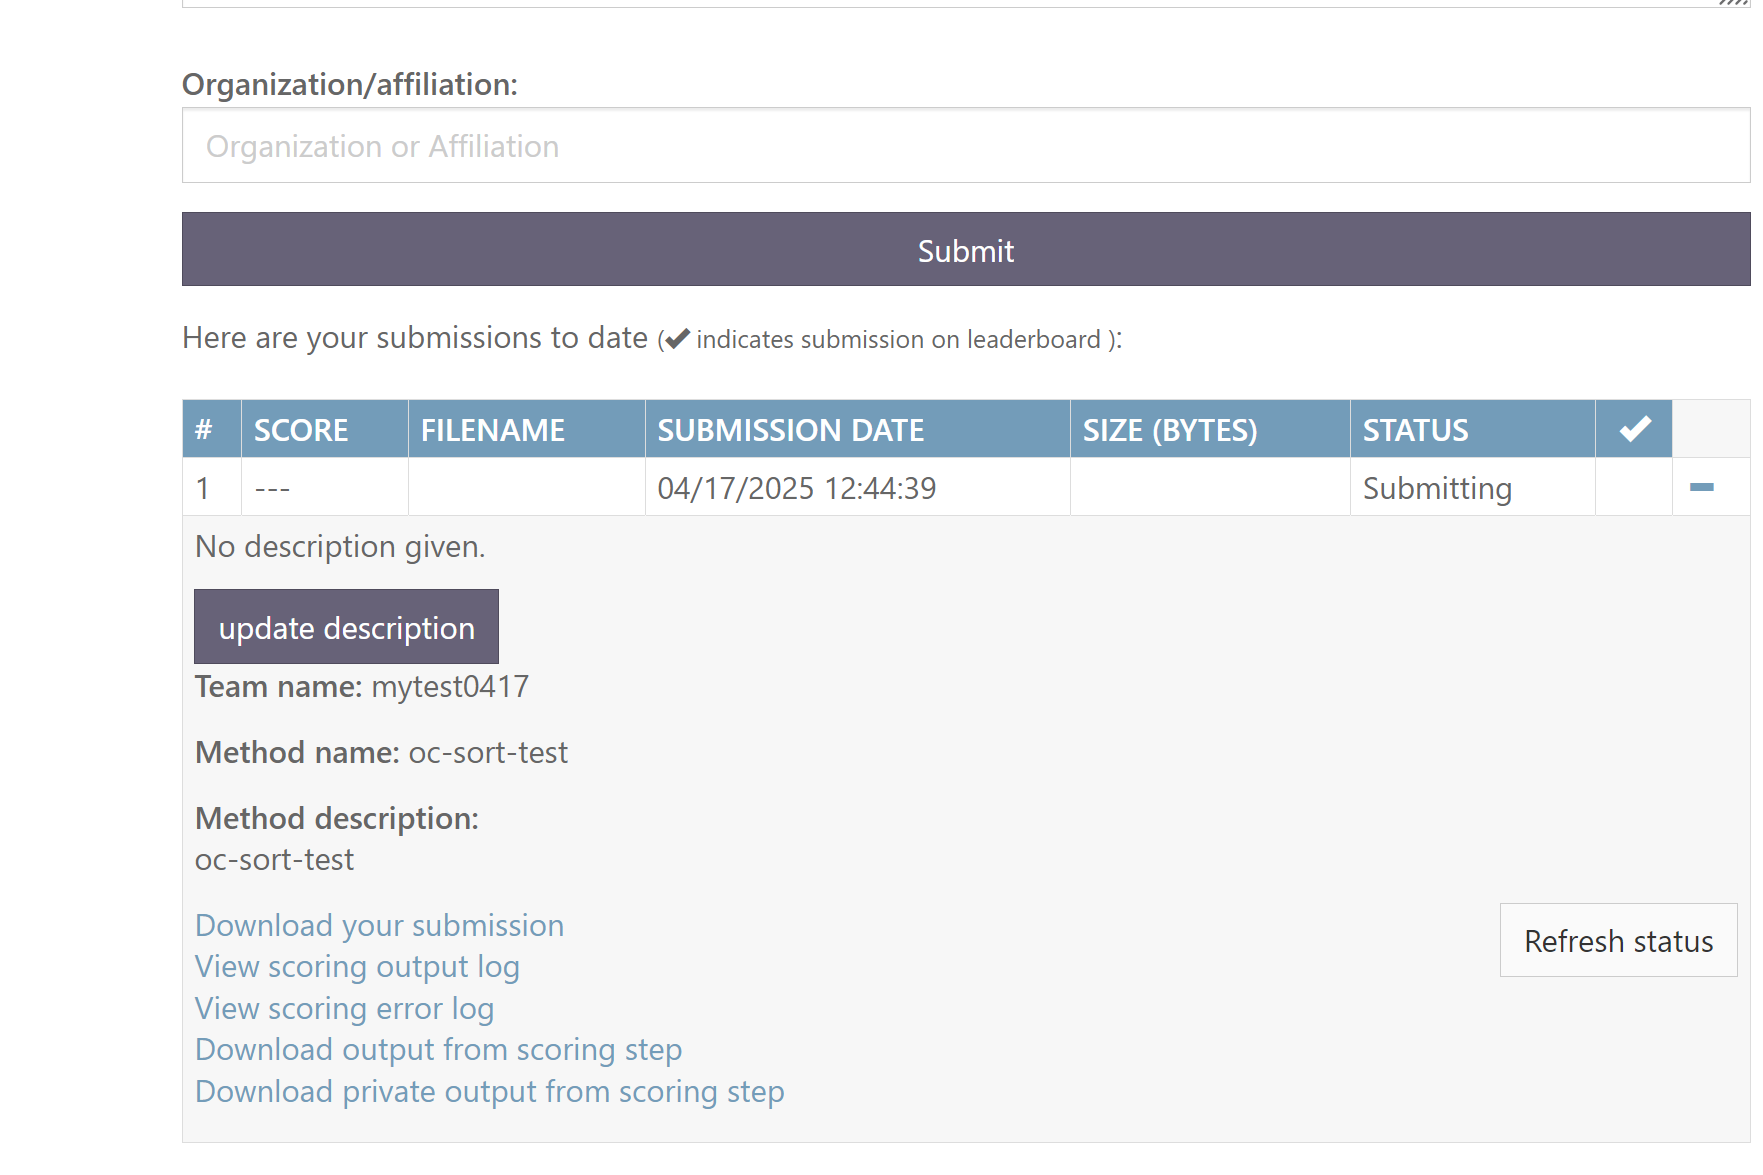Viewport: 1763px width, 1175px height.
Task: Toggle leaderboard cell for submission 1
Action: 1633,488
